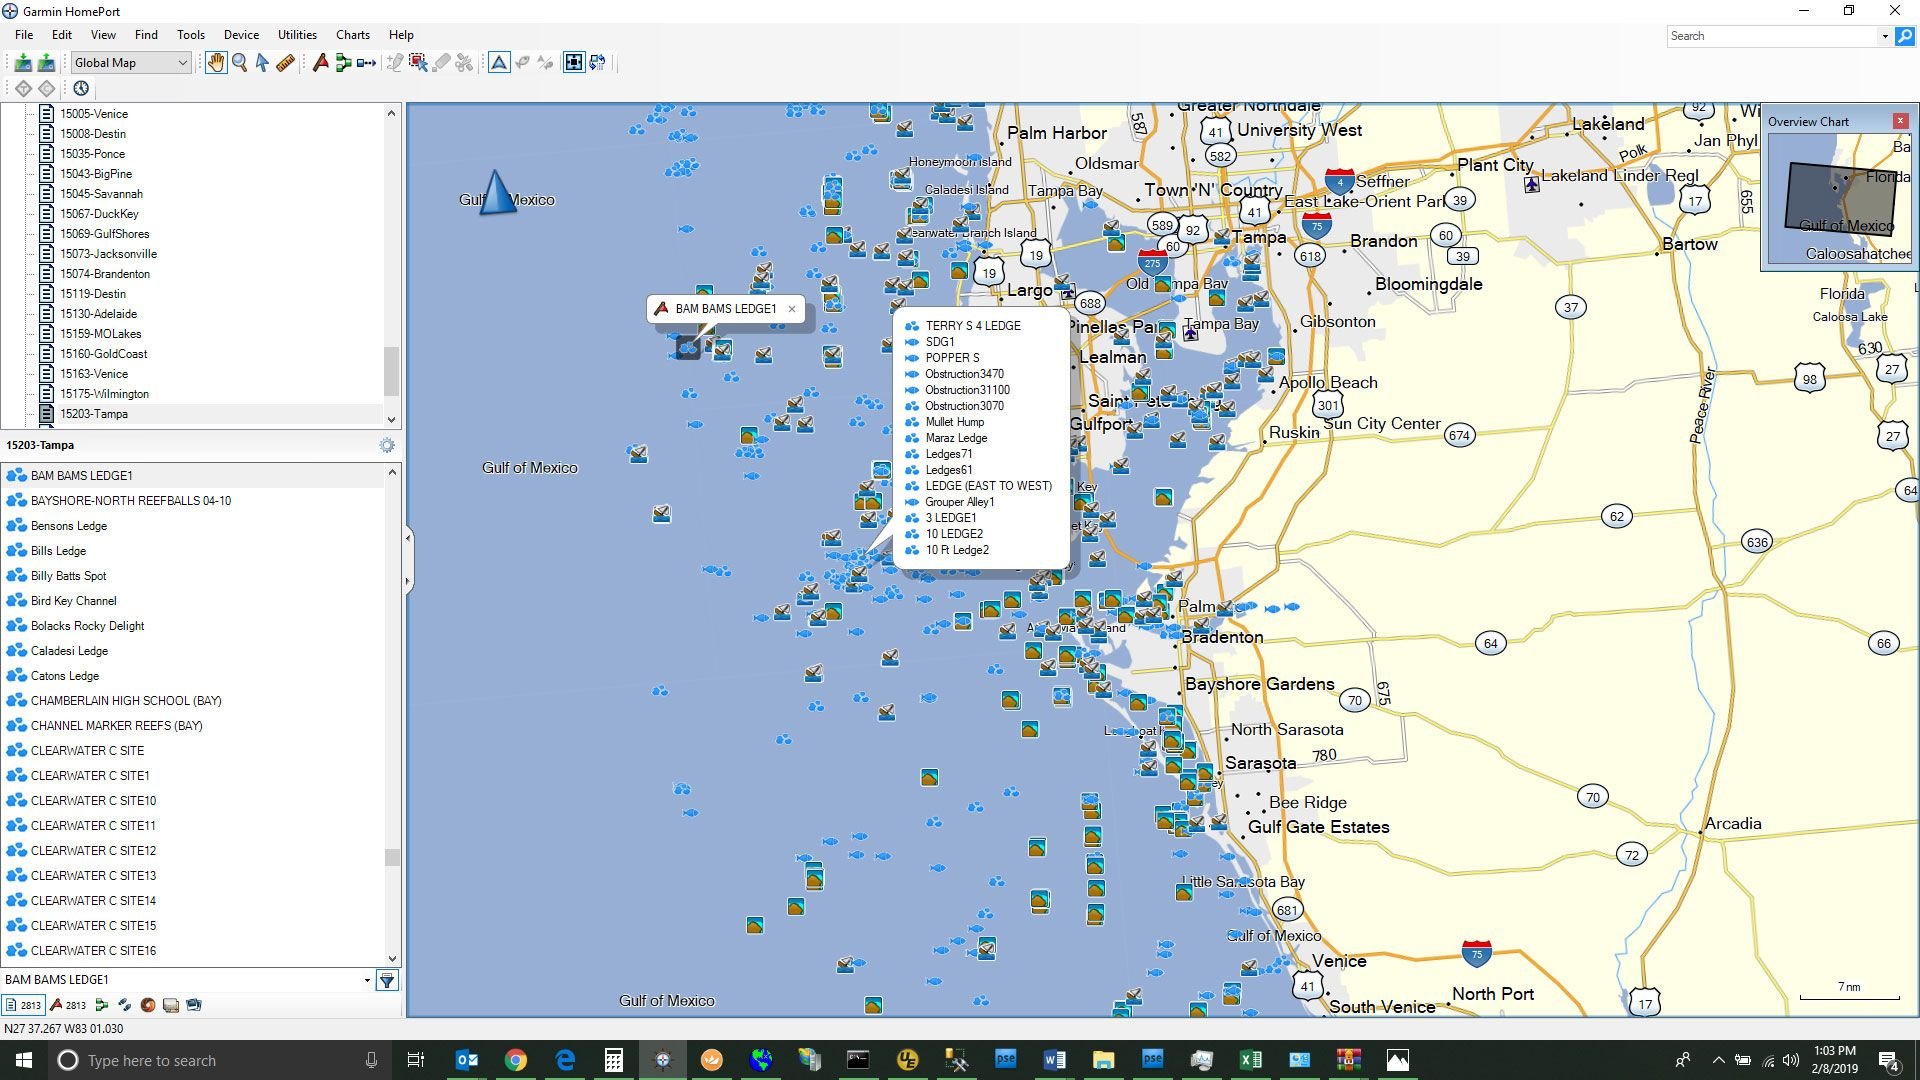Open the Device menu
This screenshot has height=1080, width=1920.
[x=241, y=35]
